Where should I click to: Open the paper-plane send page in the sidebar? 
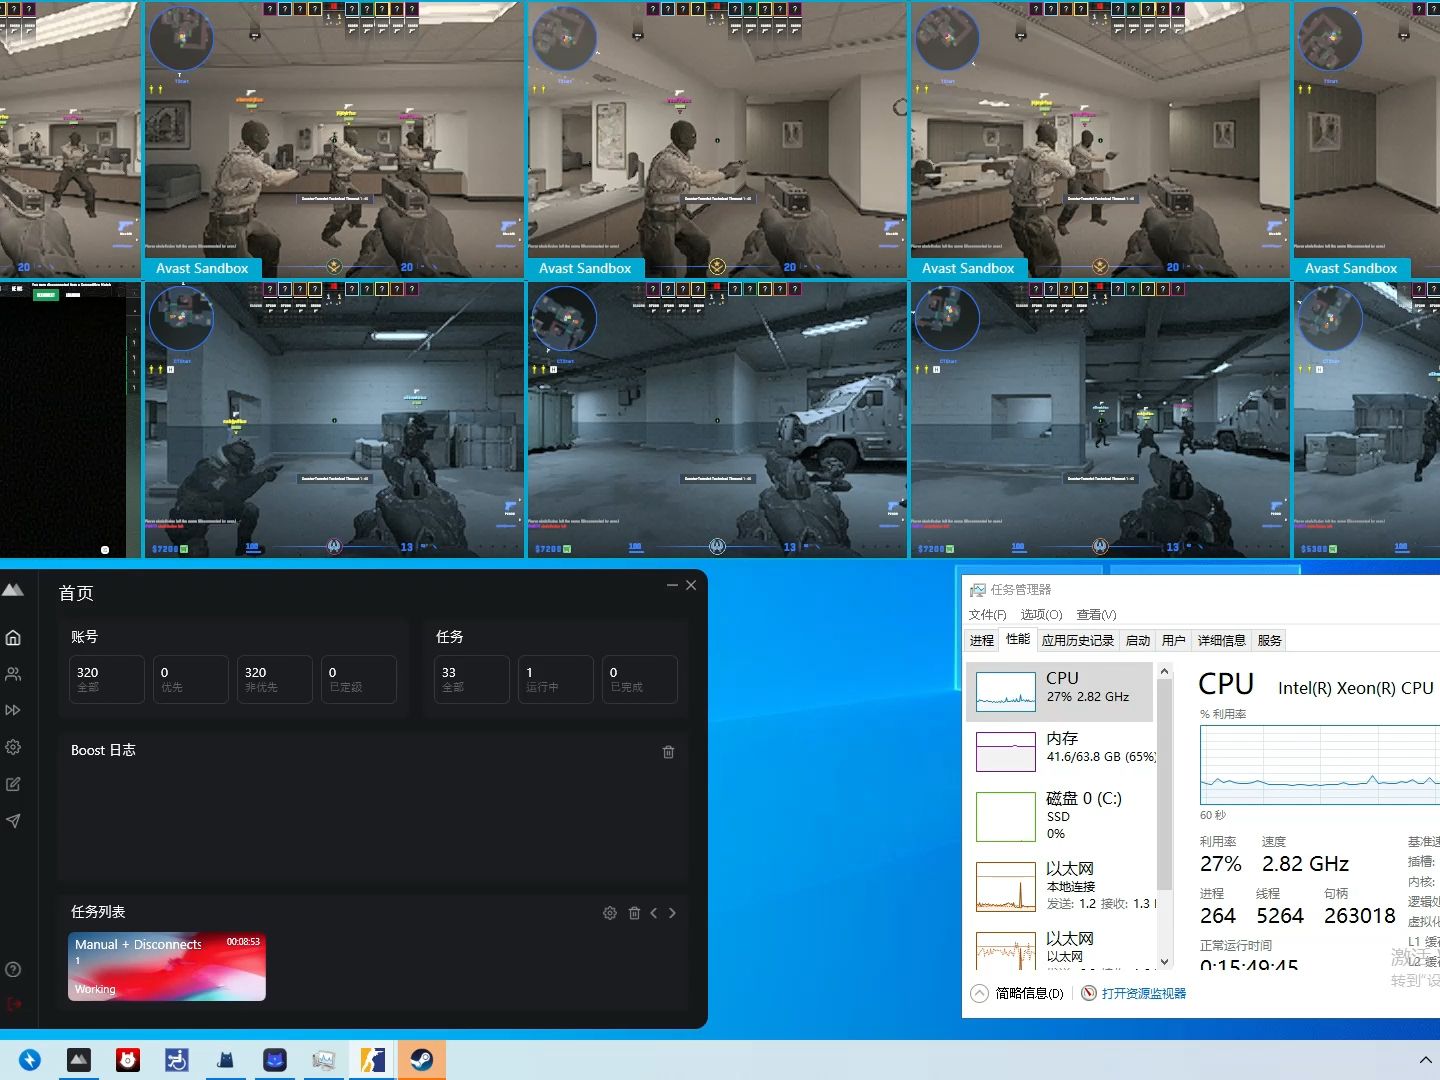[13, 821]
